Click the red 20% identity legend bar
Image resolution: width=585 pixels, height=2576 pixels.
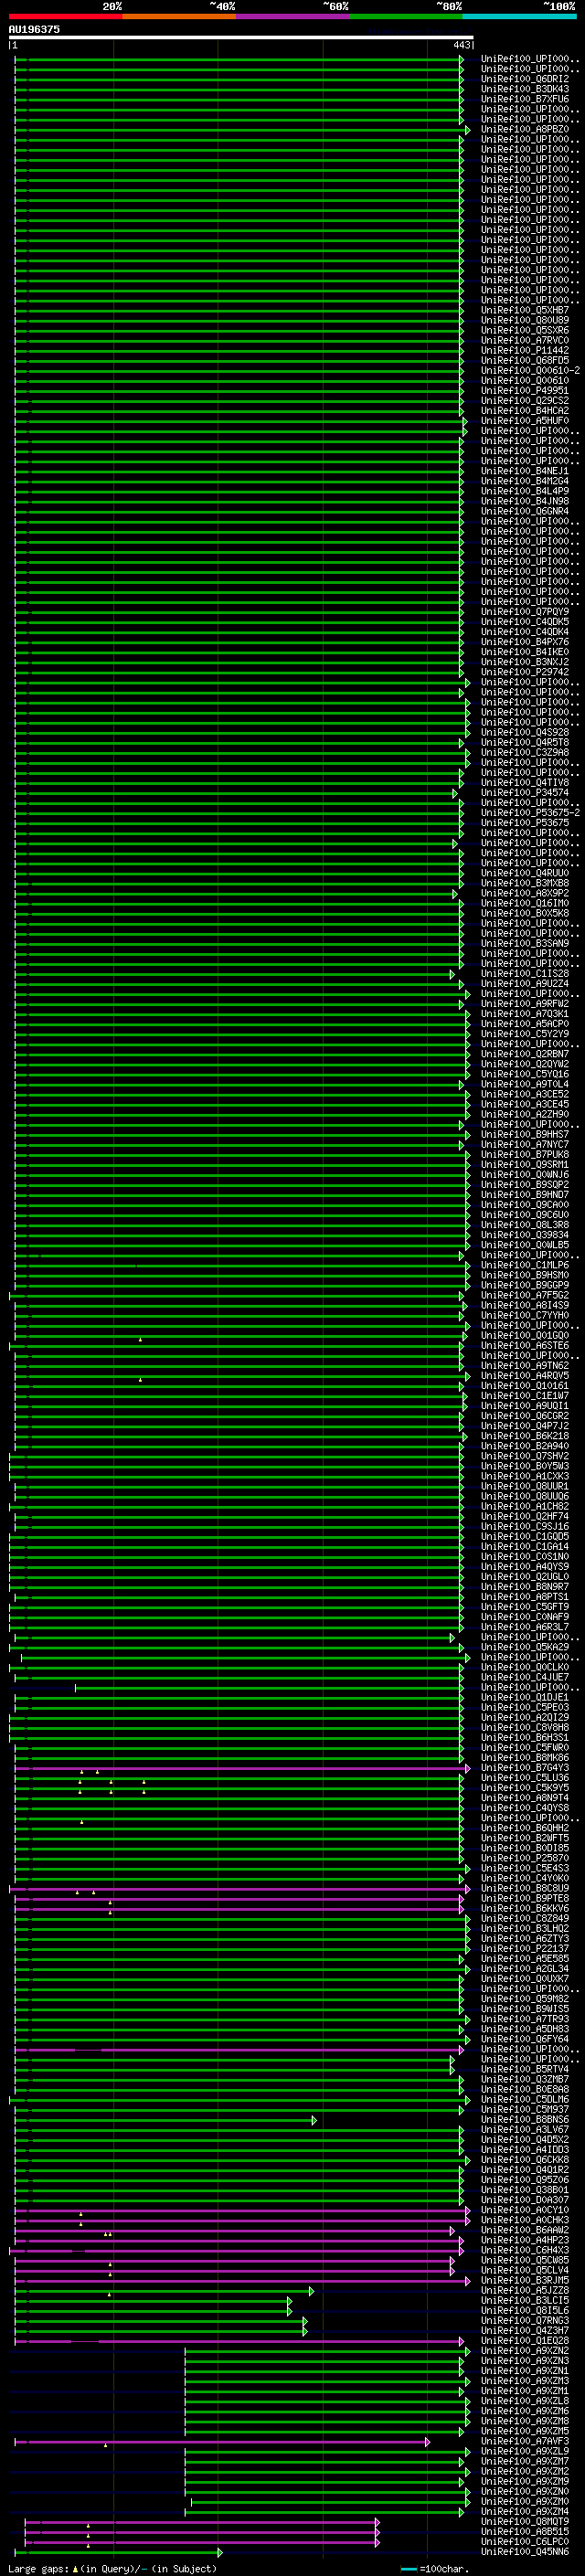pos(65,16)
